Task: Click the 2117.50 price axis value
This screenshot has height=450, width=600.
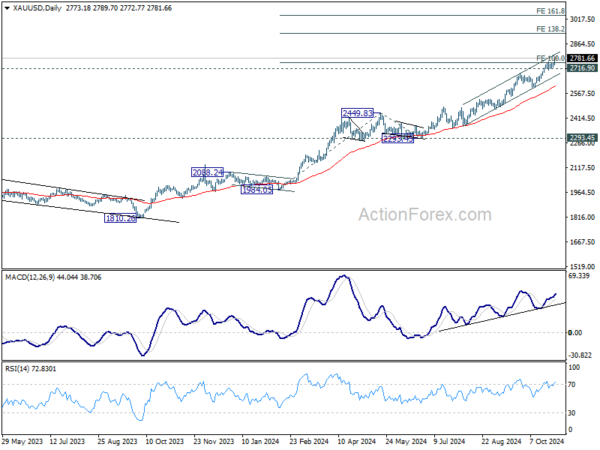Action: pyautogui.click(x=582, y=168)
